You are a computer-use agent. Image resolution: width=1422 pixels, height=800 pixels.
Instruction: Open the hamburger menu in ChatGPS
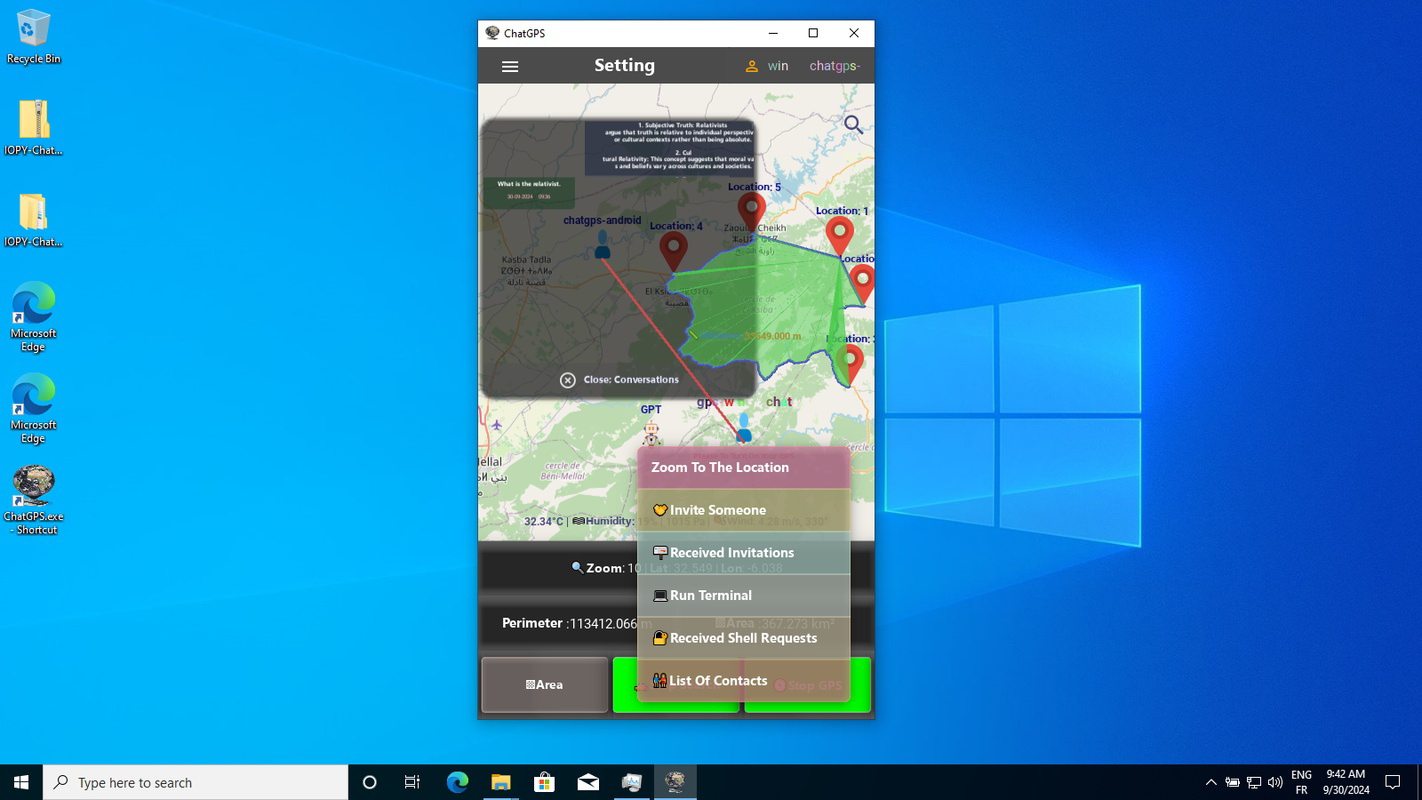tap(510, 66)
